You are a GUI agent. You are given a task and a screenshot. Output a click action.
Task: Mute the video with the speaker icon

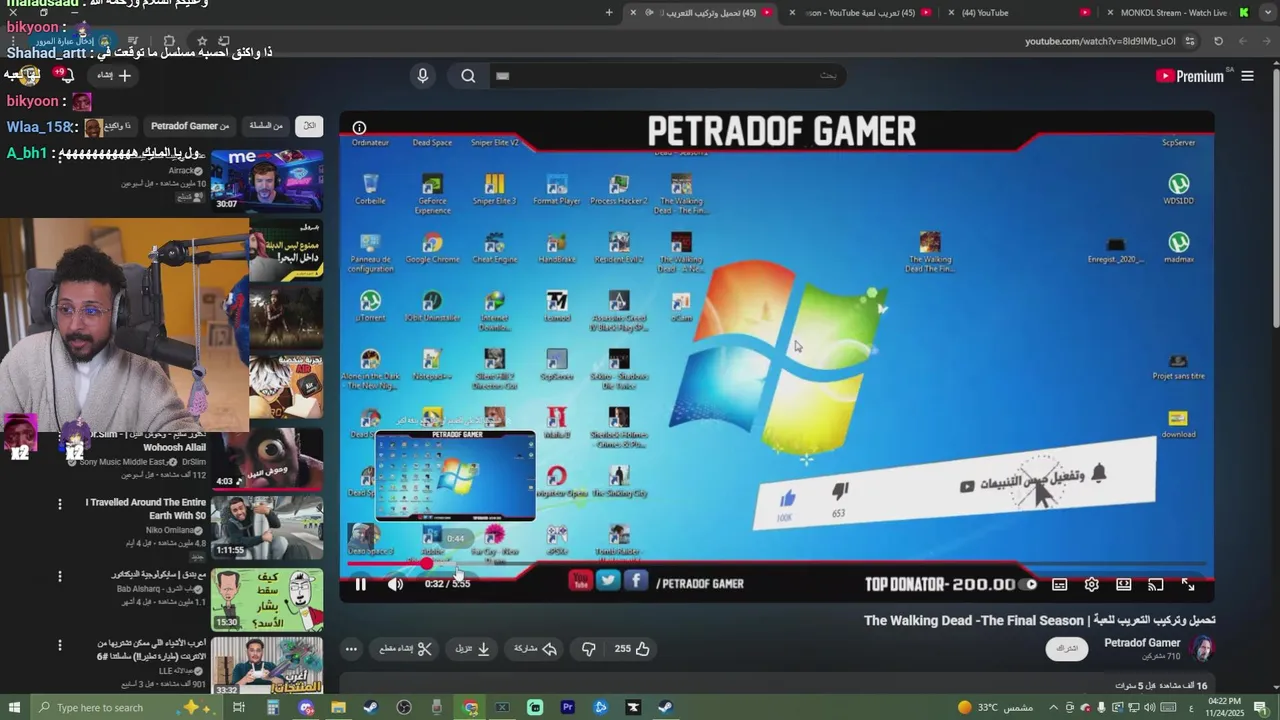tap(395, 584)
